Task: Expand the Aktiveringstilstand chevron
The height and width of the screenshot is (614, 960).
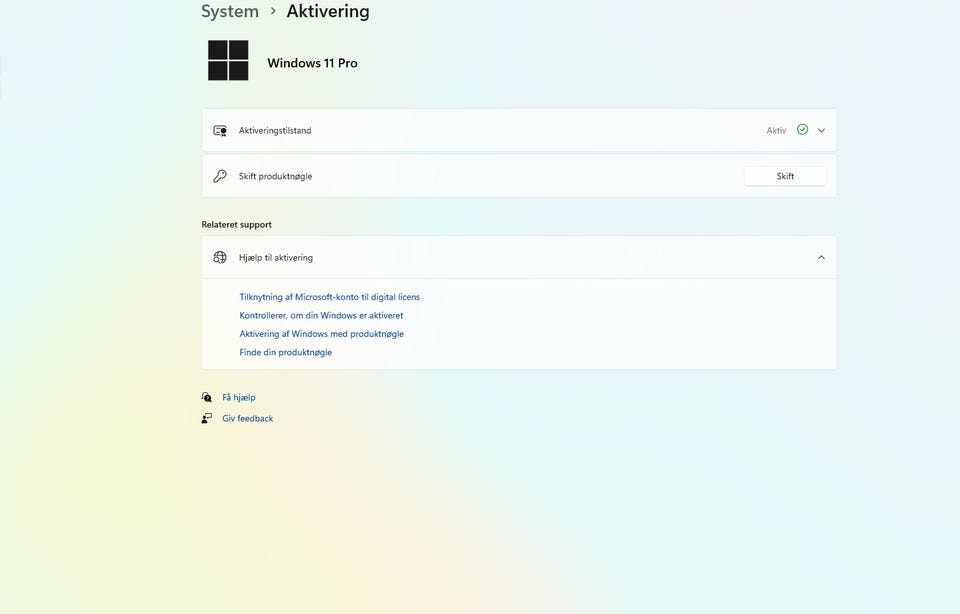Action: (x=822, y=130)
